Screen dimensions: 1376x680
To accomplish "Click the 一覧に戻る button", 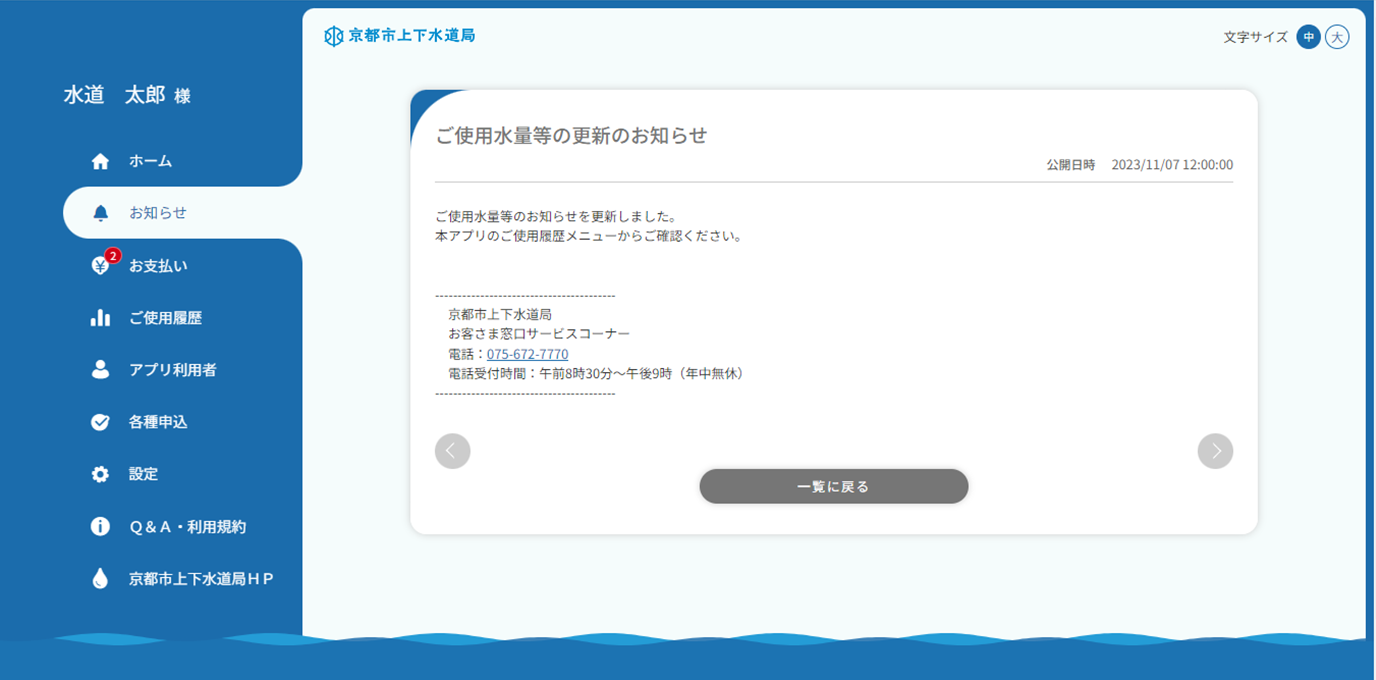I will point(833,486).
